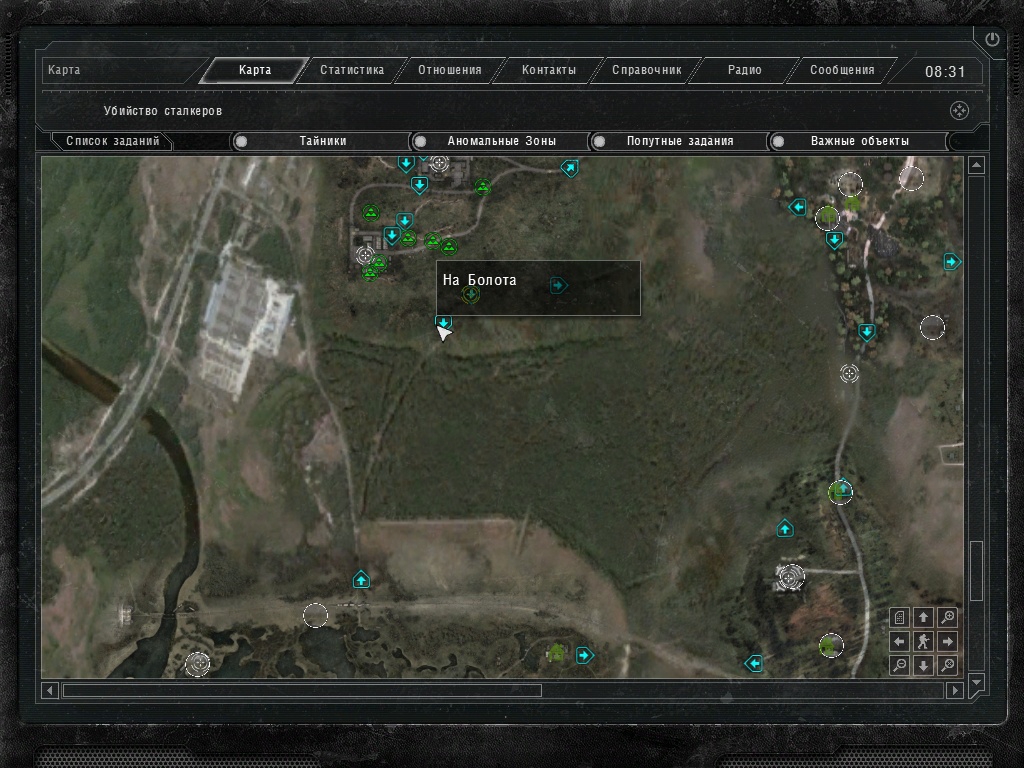Click the crosshair icon beside task title
This screenshot has width=1024, height=768.
point(959,110)
